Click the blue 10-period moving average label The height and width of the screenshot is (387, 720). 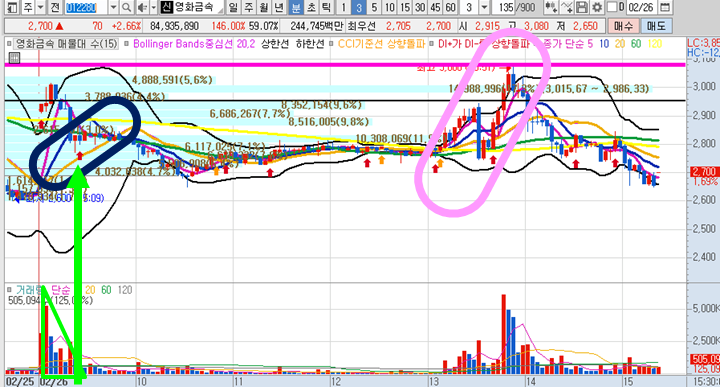click(604, 44)
